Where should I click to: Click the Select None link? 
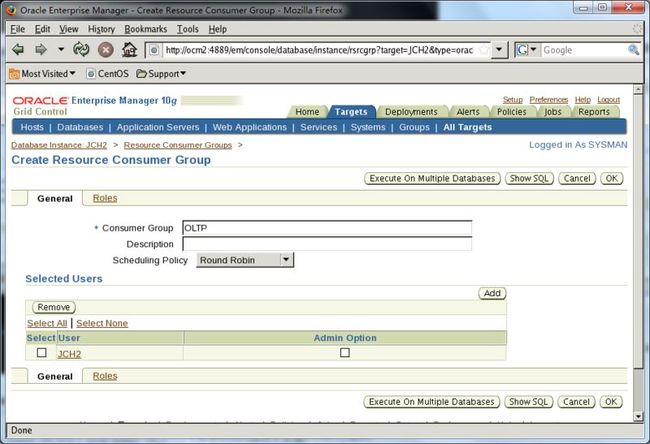[102, 323]
